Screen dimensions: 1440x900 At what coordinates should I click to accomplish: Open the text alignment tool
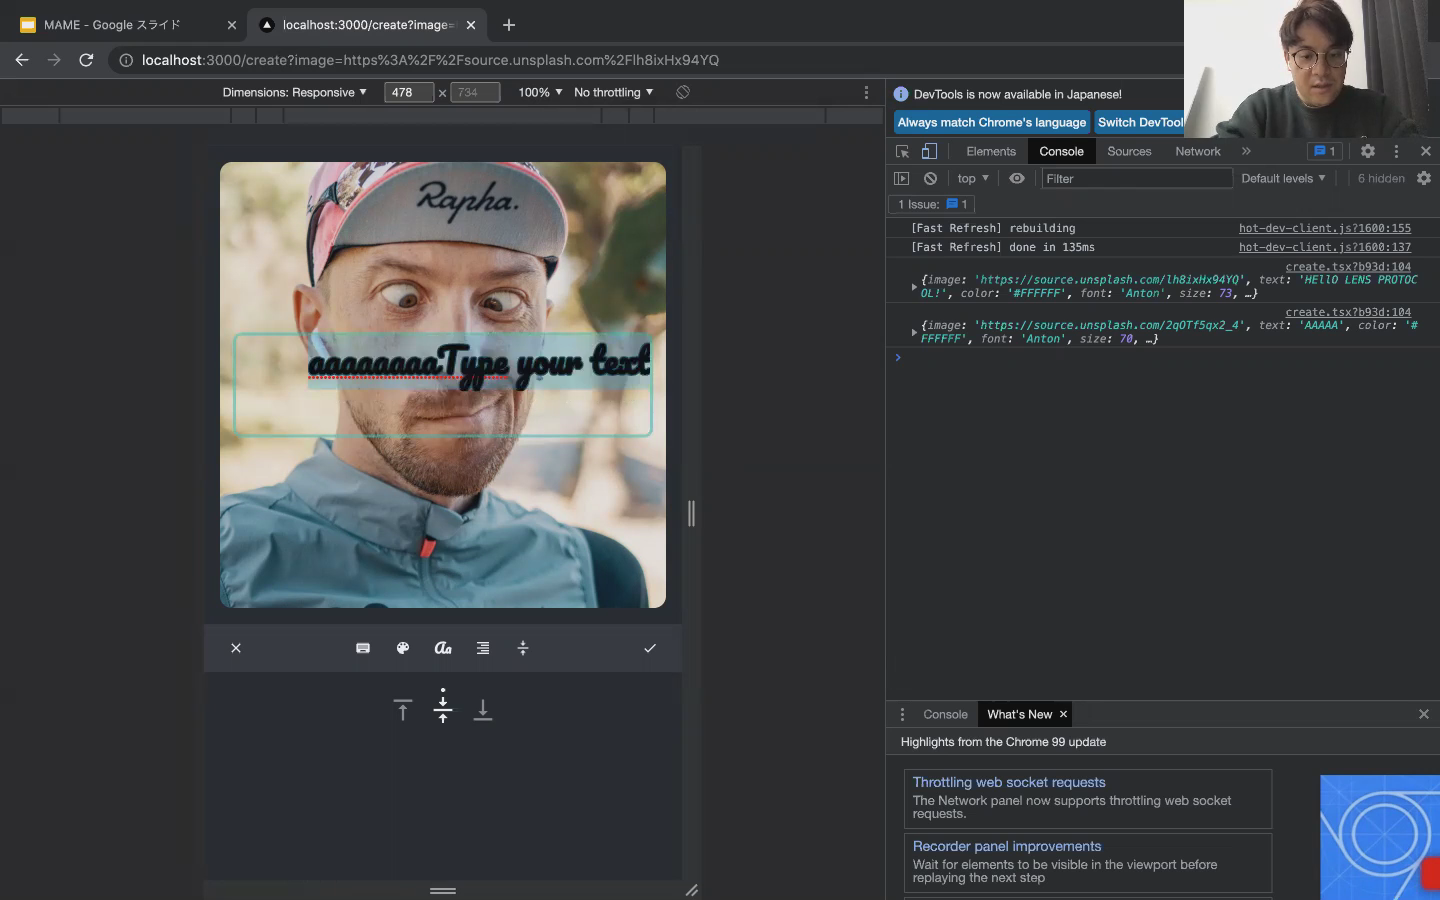coord(483,648)
